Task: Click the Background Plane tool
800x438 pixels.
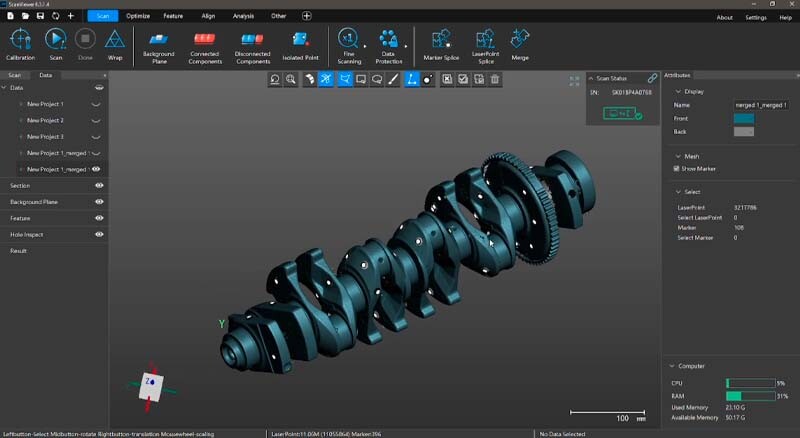Action: coord(159,39)
